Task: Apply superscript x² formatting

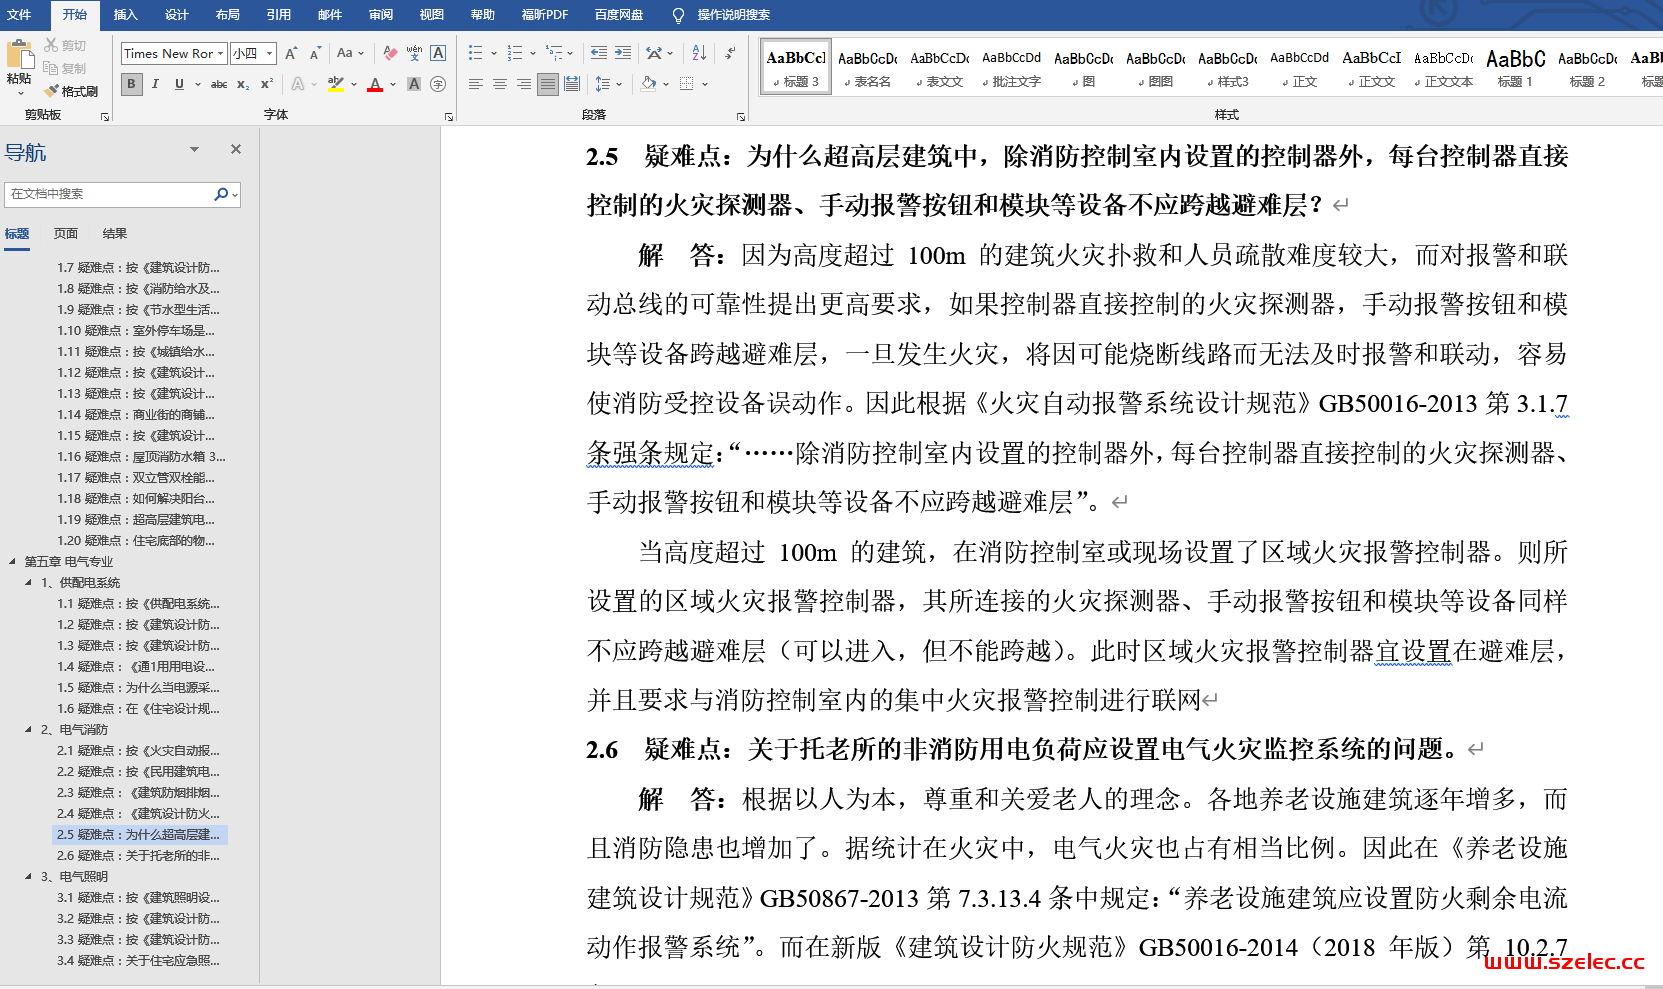Action: [x=267, y=84]
